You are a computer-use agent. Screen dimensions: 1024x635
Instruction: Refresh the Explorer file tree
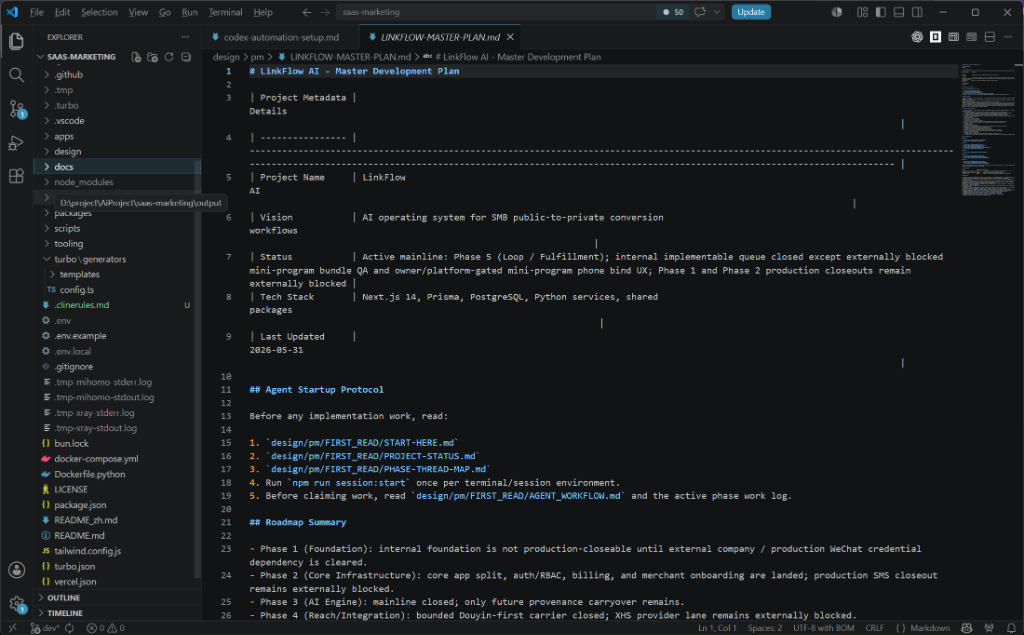tap(169, 57)
